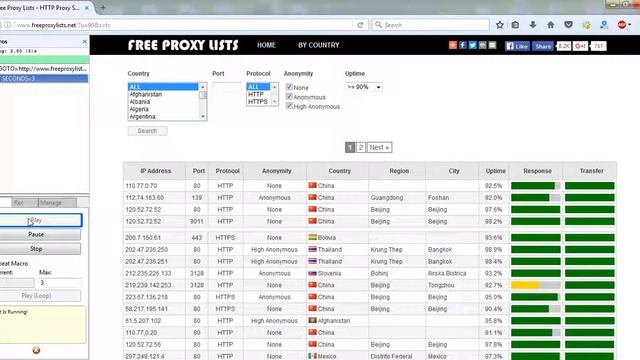Select Algeria in the Country list
Image resolution: width=640 pixels, height=360 pixels.
point(163,109)
